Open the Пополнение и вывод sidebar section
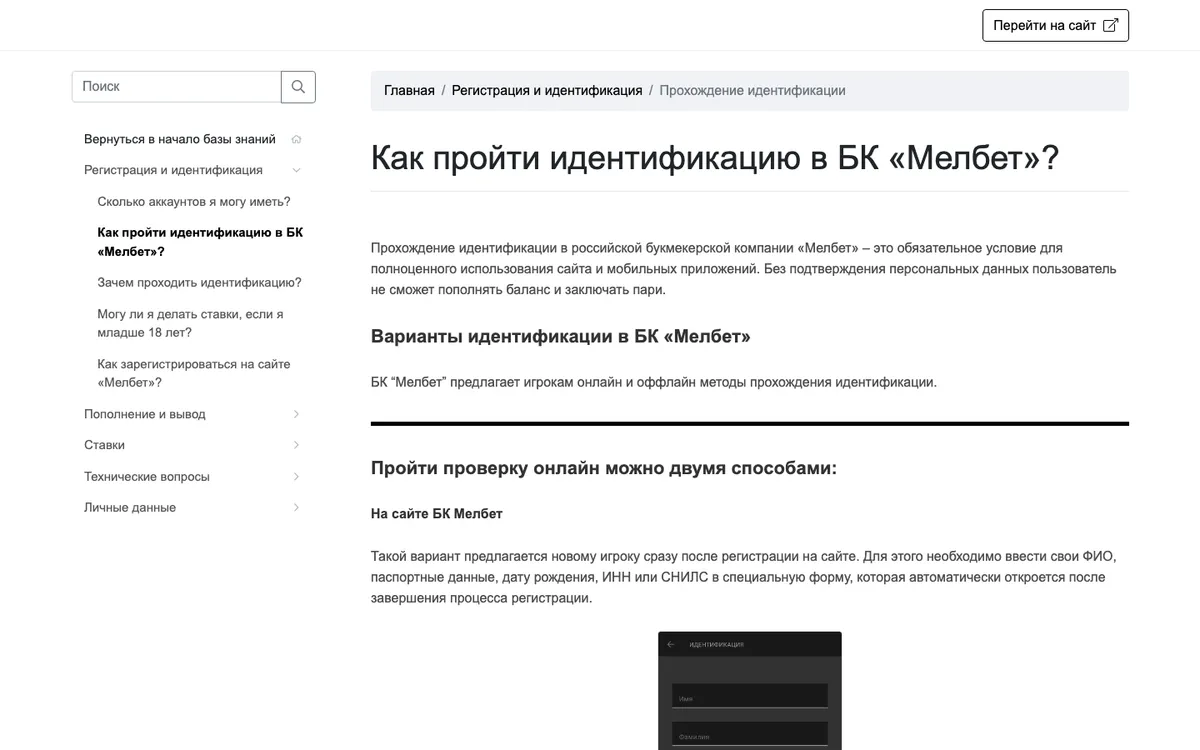 [145, 414]
